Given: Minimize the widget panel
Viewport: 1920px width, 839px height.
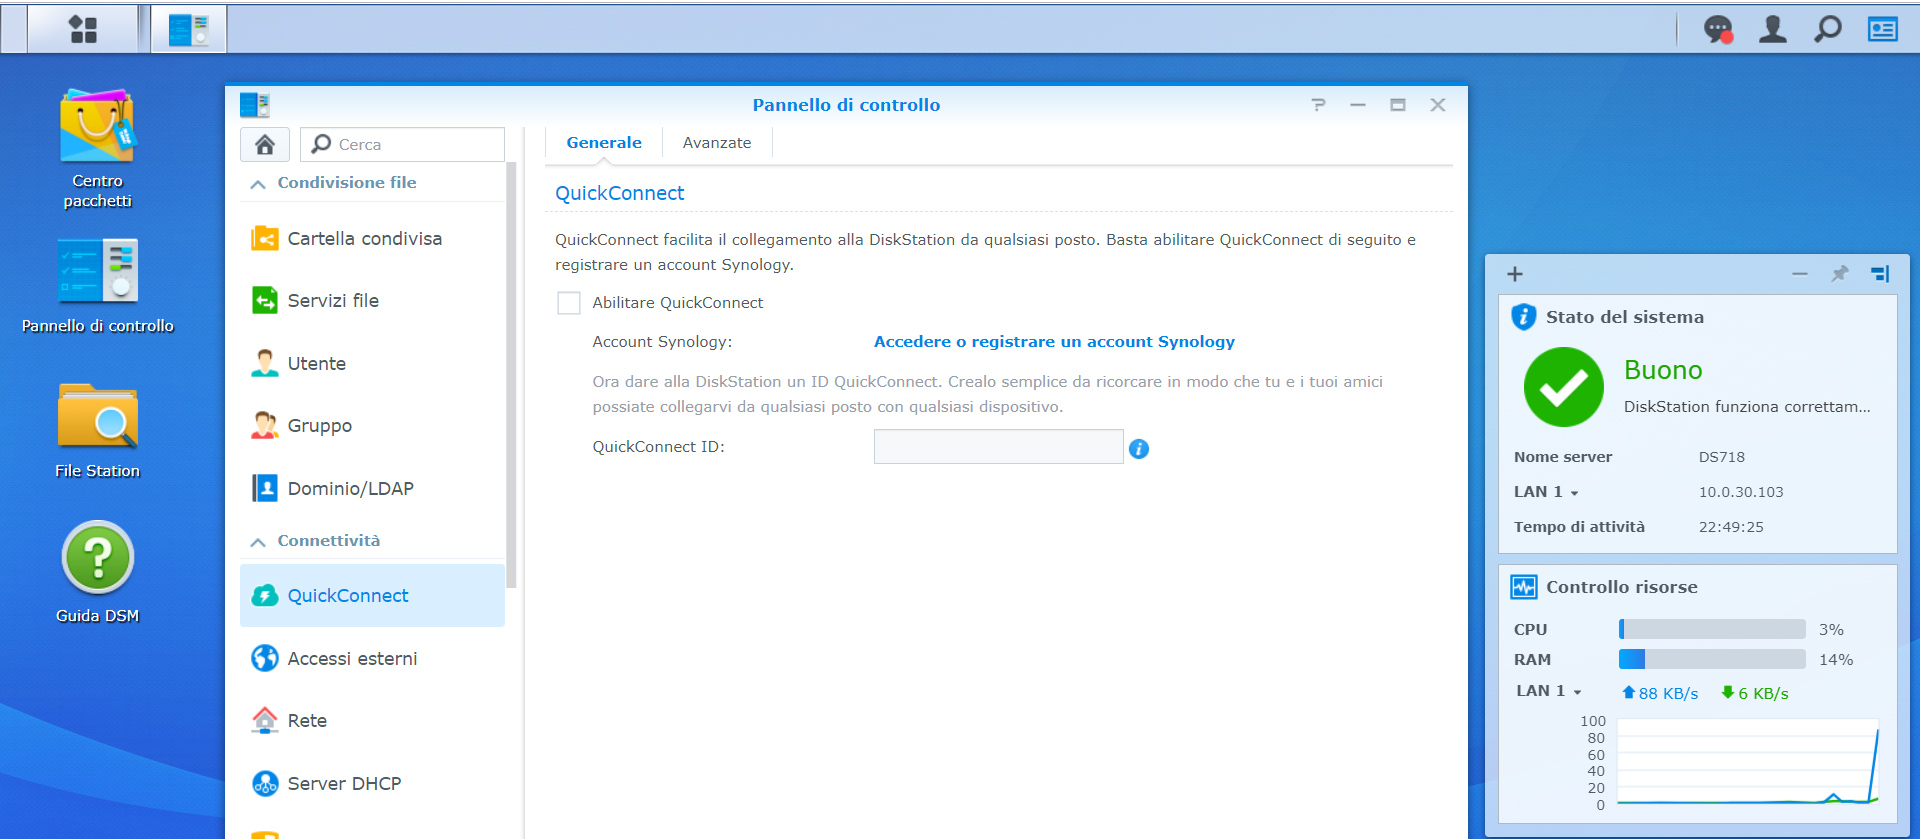Looking at the screenshot, I should (1800, 274).
